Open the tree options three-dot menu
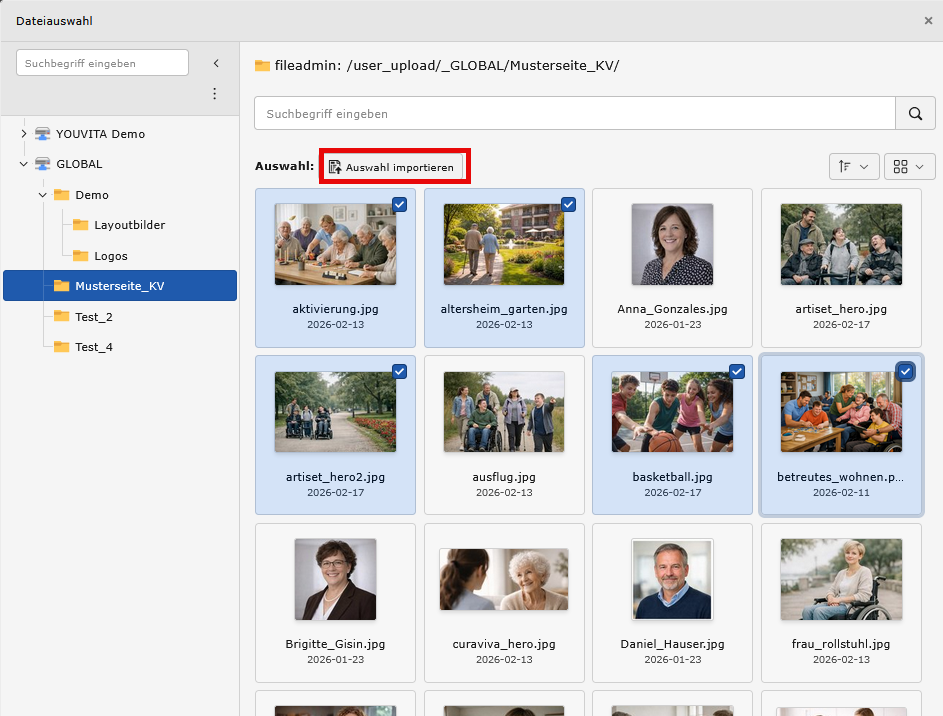Viewport: 943px width, 716px height. pos(215,93)
